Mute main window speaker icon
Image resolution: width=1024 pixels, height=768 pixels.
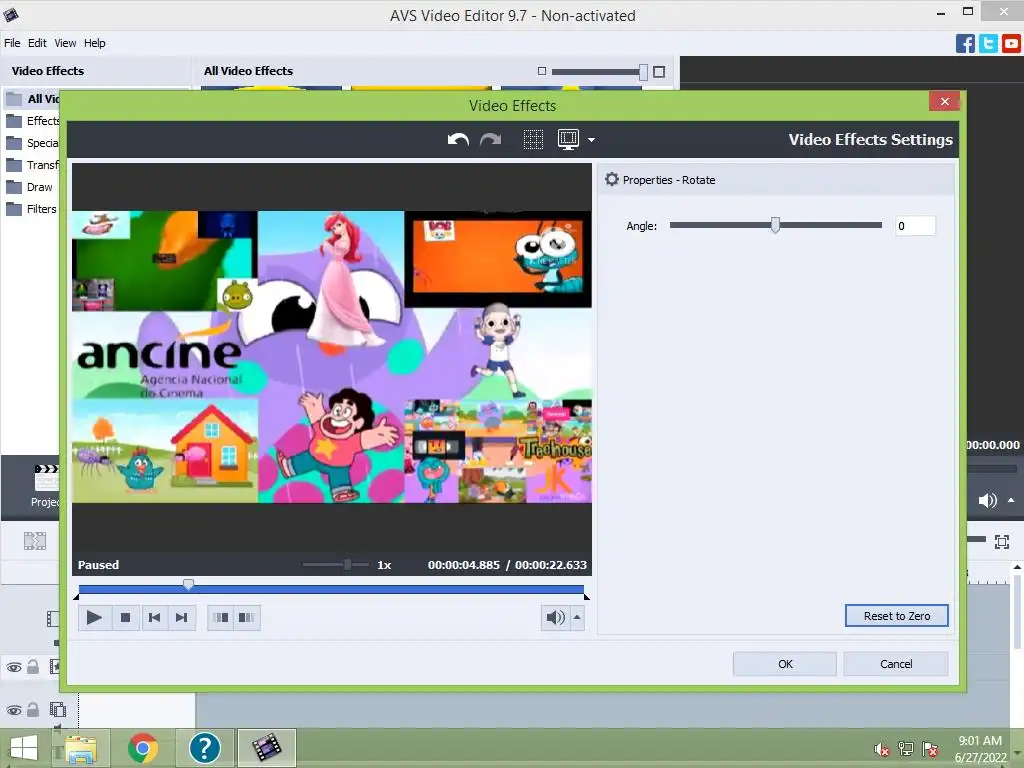tap(987, 500)
